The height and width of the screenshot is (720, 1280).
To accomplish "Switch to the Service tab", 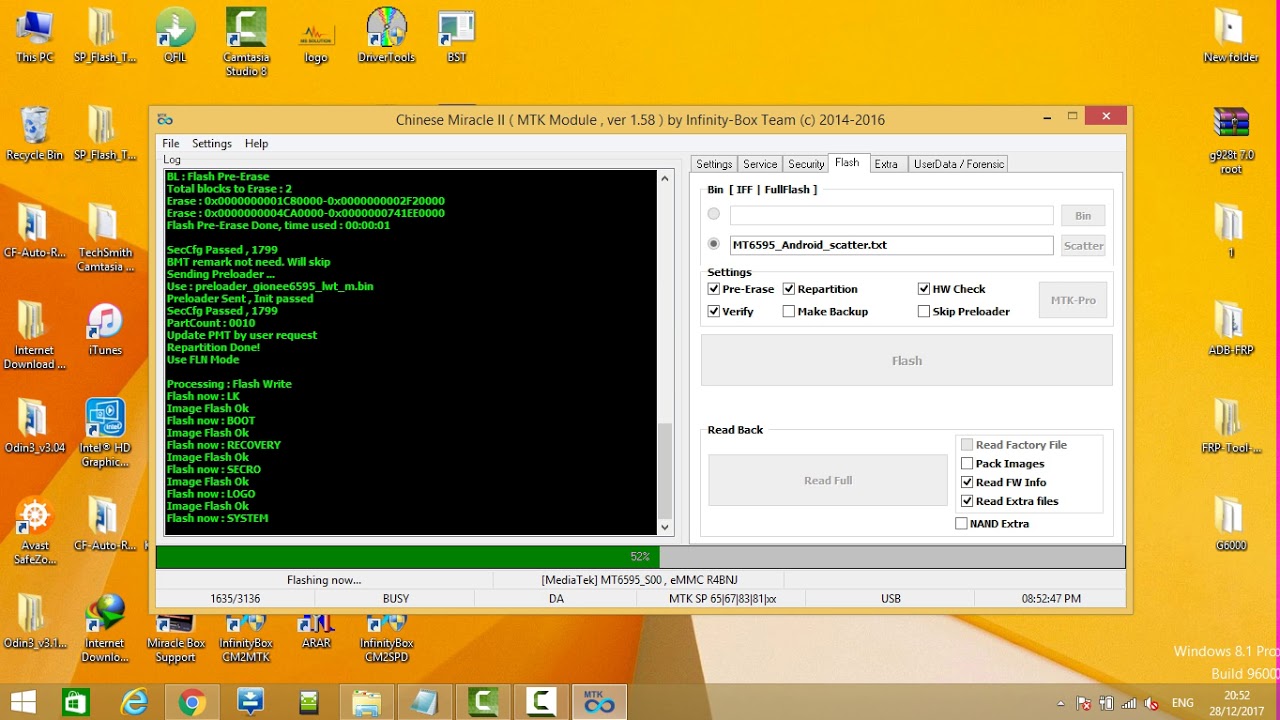I will [760, 164].
